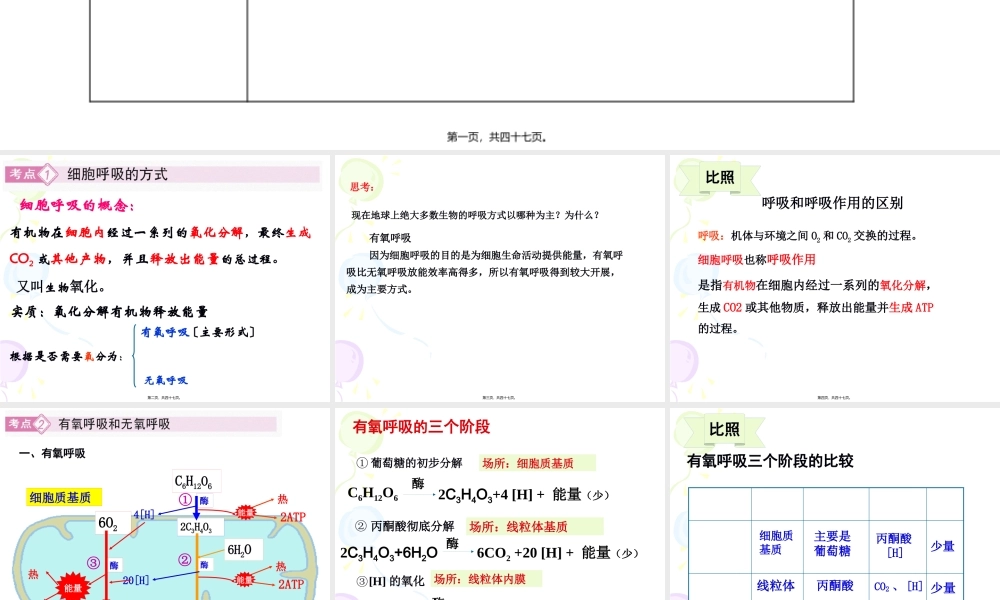Open the slide 有氧呼吸三个阶段的比较

point(835,504)
